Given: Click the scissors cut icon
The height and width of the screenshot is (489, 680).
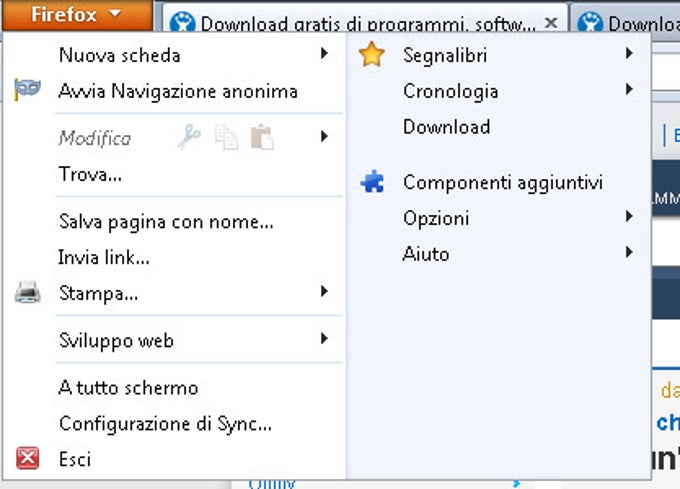Looking at the screenshot, I should point(189,137).
